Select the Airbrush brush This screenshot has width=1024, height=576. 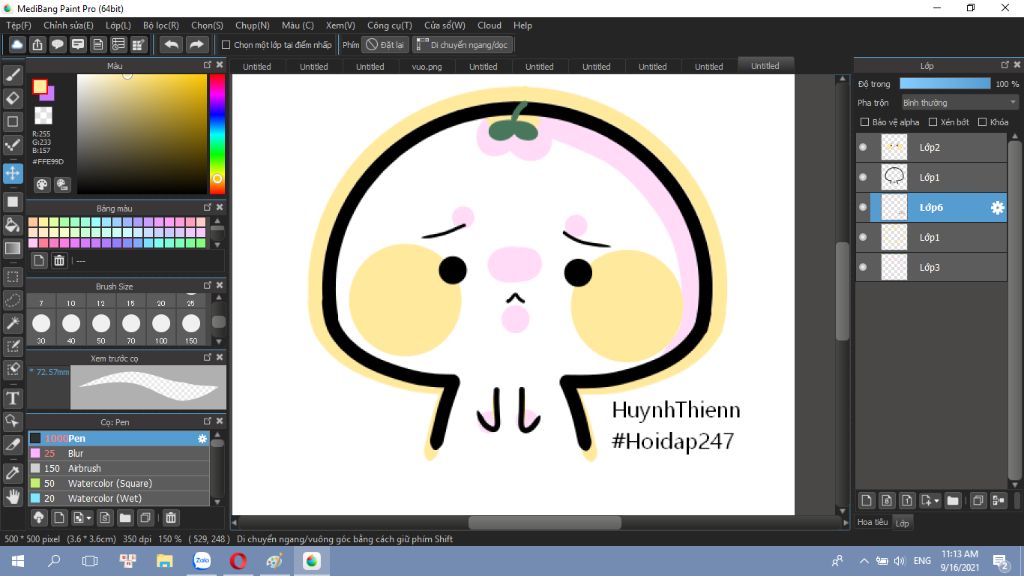tap(118, 468)
